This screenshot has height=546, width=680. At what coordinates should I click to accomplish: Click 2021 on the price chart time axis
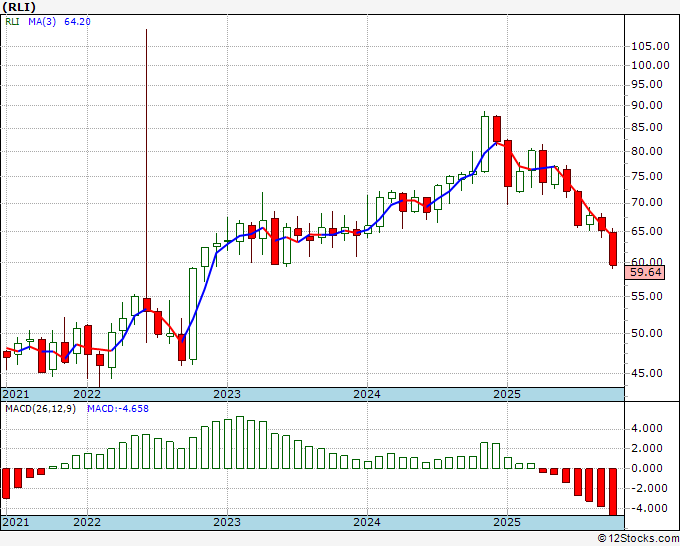coord(16,394)
